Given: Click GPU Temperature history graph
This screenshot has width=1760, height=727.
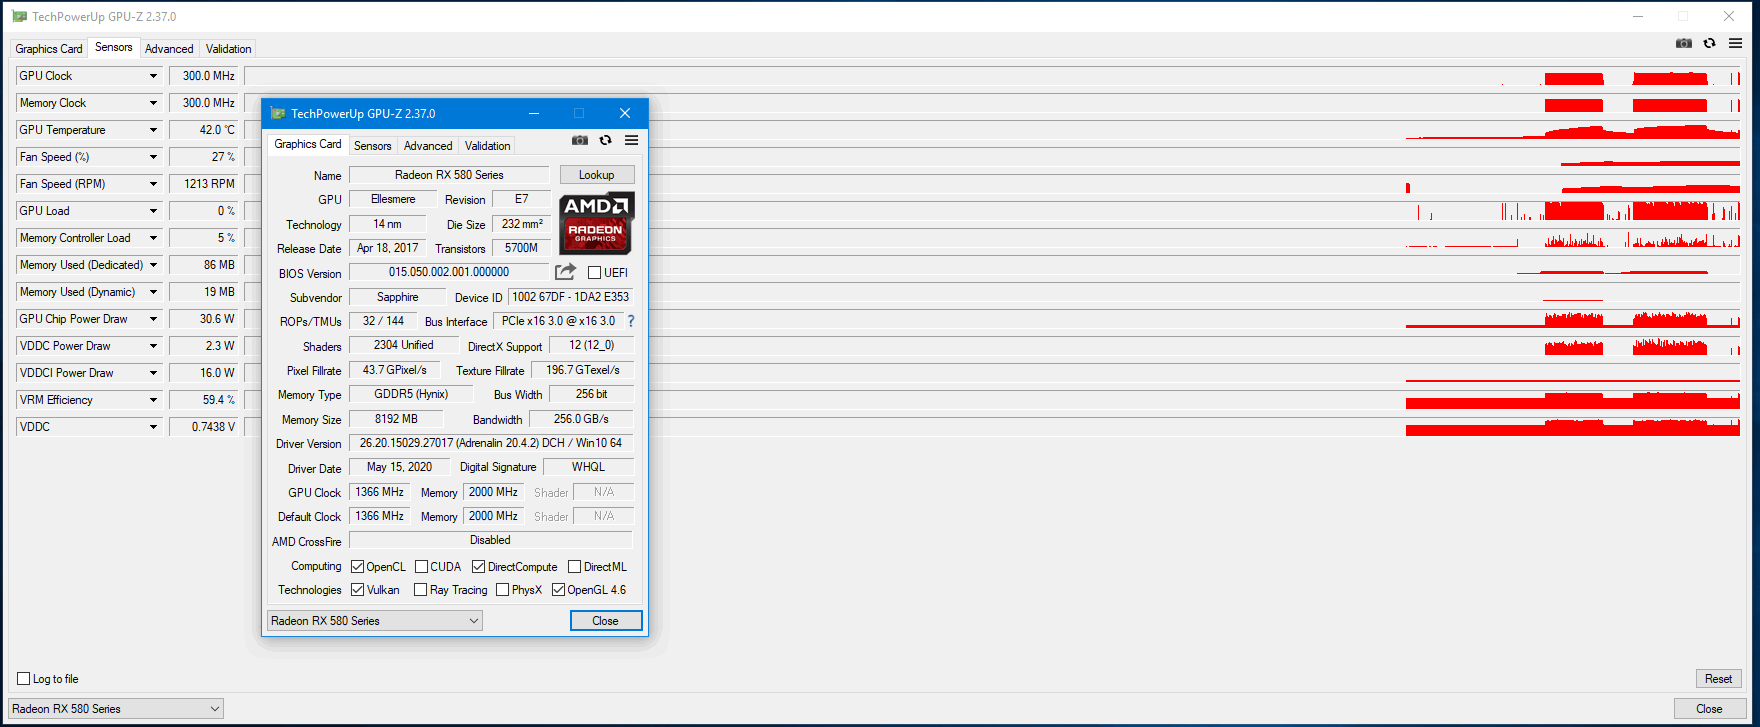Looking at the screenshot, I should [993, 130].
